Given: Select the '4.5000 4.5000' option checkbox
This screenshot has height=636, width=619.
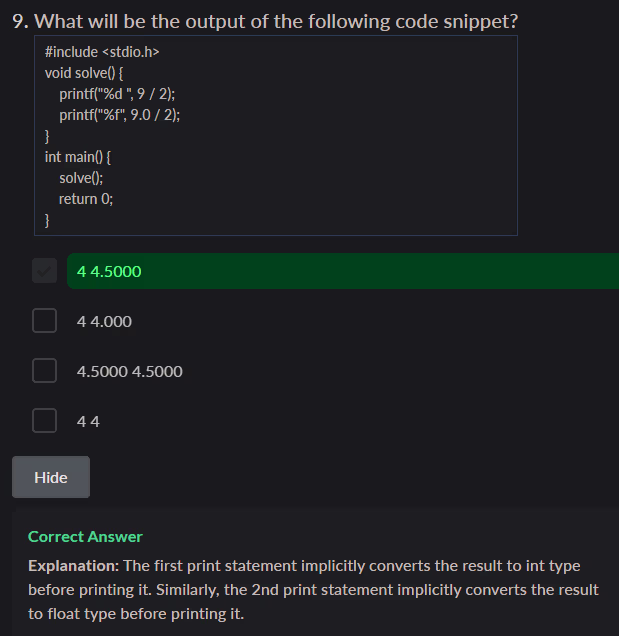Looking at the screenshot, I should coord(44,371).
